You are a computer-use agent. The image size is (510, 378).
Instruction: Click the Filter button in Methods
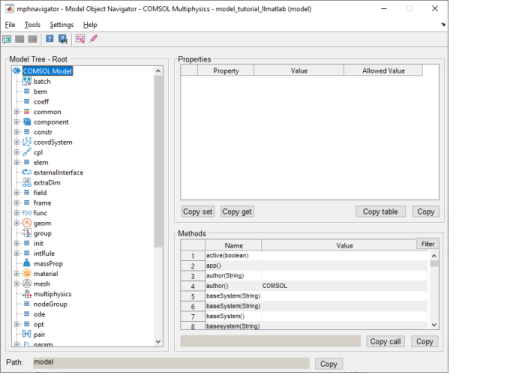click(428, 244)
